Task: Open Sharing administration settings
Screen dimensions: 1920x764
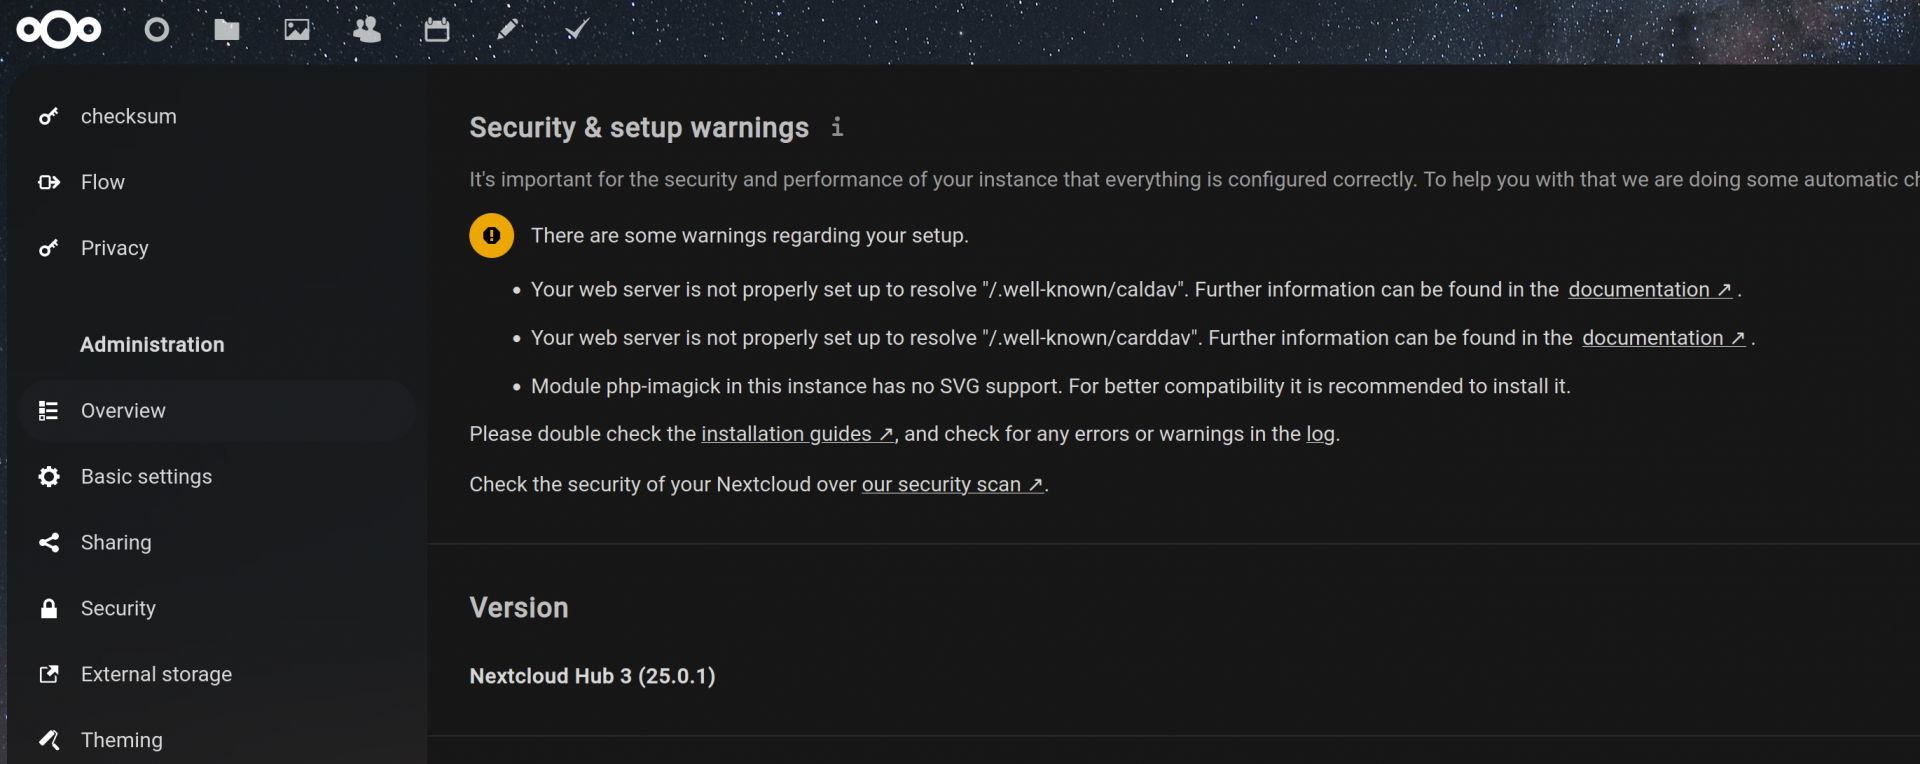Action: (217, 543)
